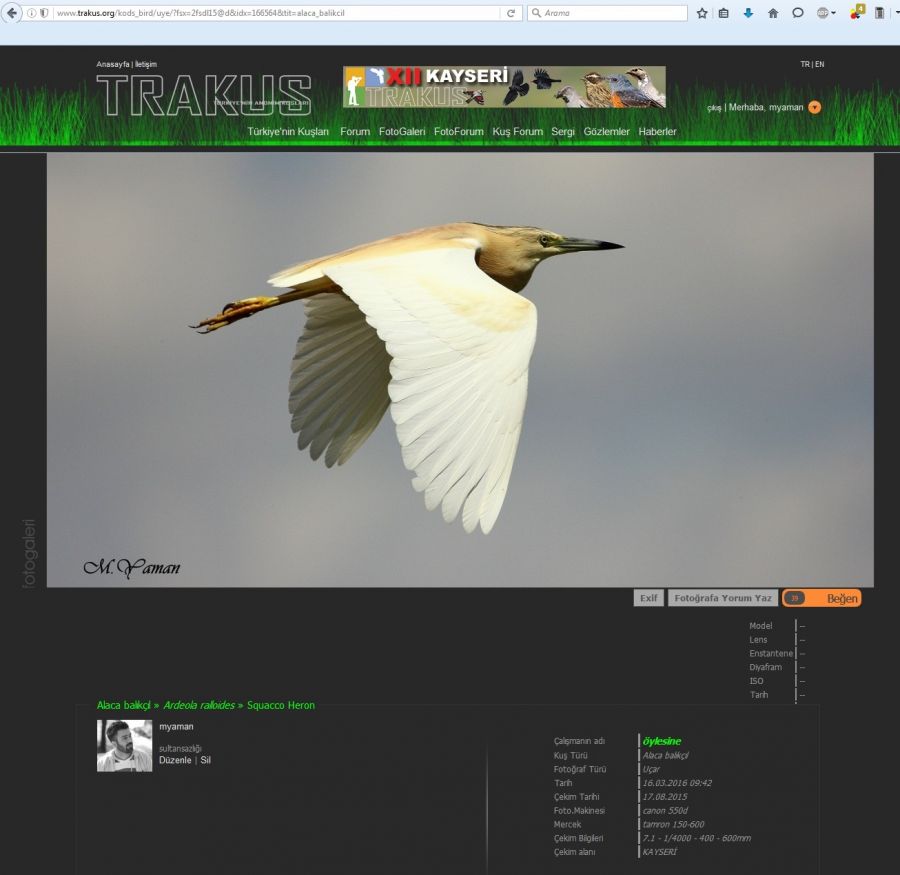The width and height of the screenshot is (900, 875).
Task: Open the site information icon in address bar
Action: 31,13
